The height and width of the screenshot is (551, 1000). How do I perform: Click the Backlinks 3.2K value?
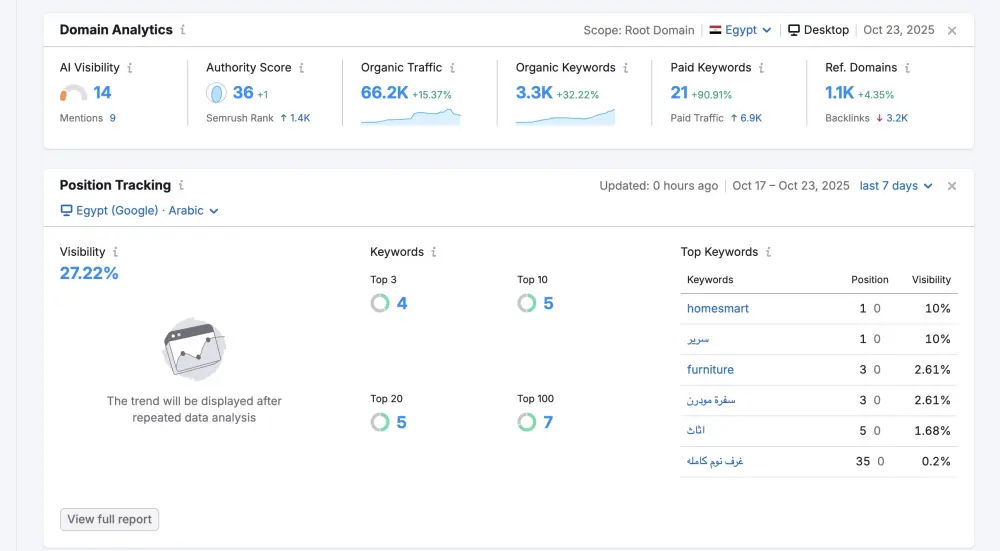(896, 118)
